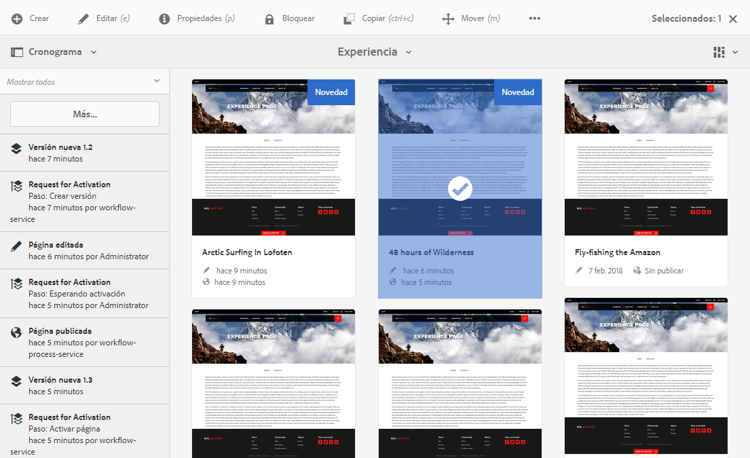Click the Más... button

(85, 114)
